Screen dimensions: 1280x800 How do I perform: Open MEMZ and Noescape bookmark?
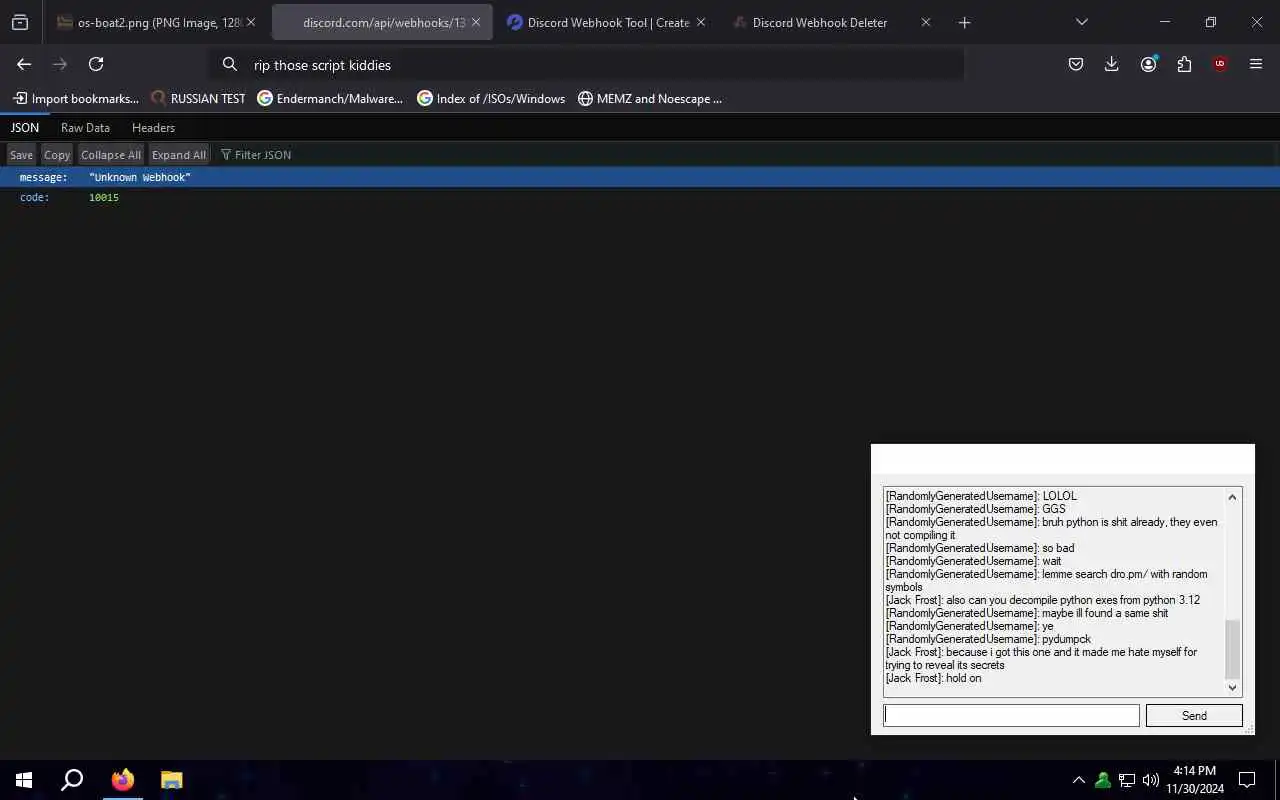click(x=650, y=98)
